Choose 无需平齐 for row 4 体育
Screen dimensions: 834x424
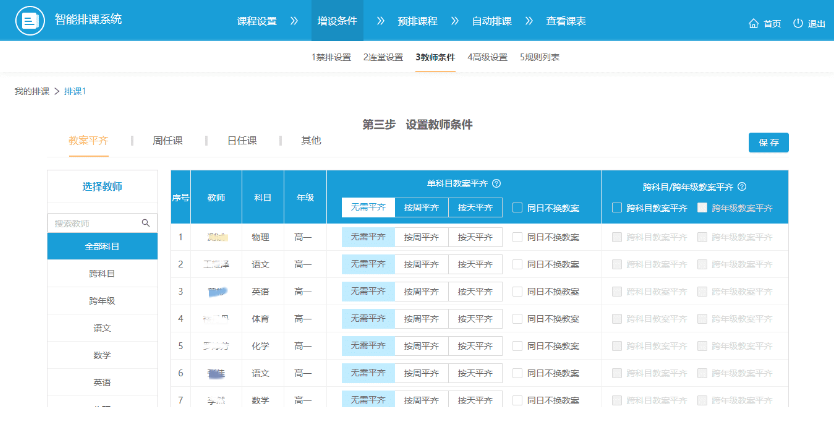[x=368, y=319]
